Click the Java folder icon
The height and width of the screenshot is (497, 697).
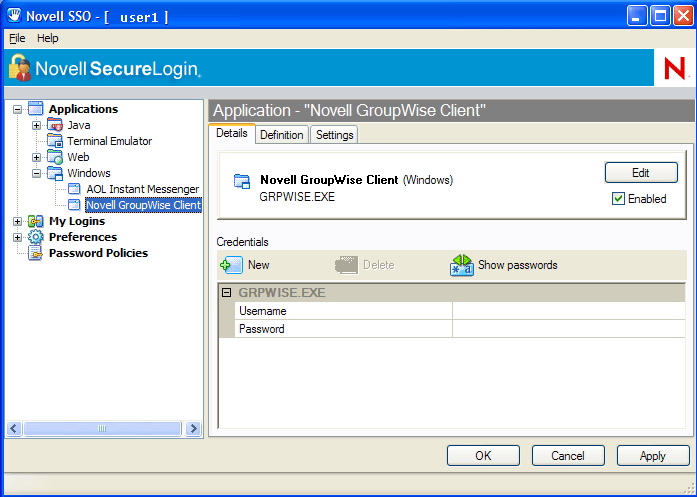(x=55, y=125)
